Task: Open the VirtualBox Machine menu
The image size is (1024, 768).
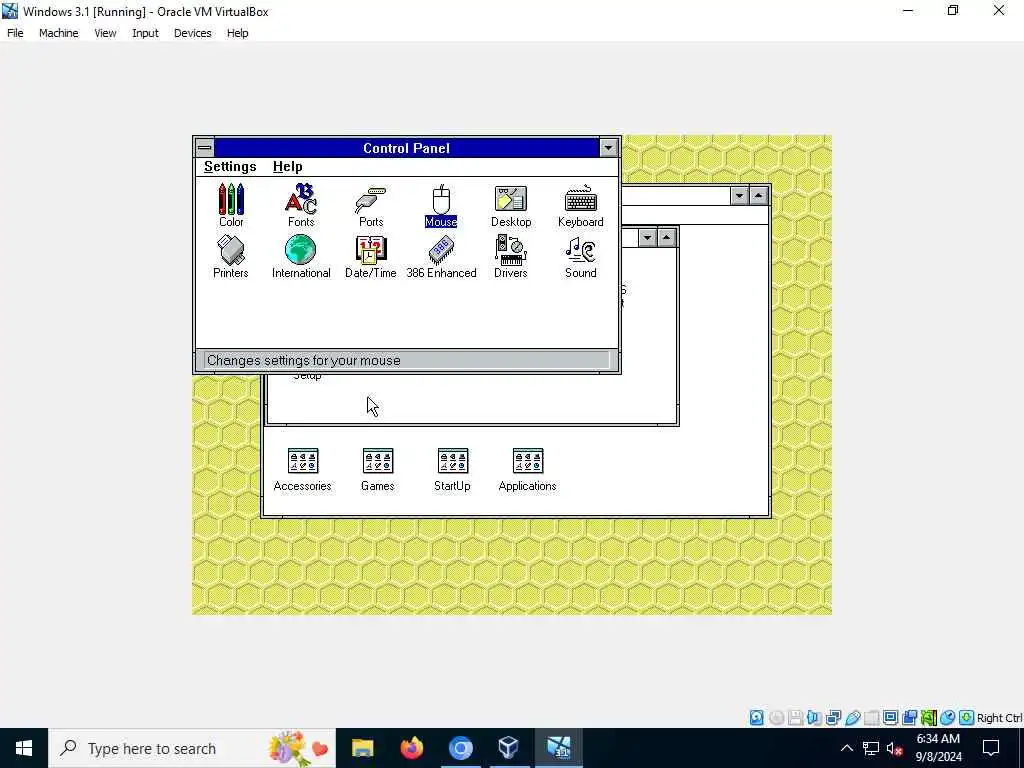Action: (58, 33)
